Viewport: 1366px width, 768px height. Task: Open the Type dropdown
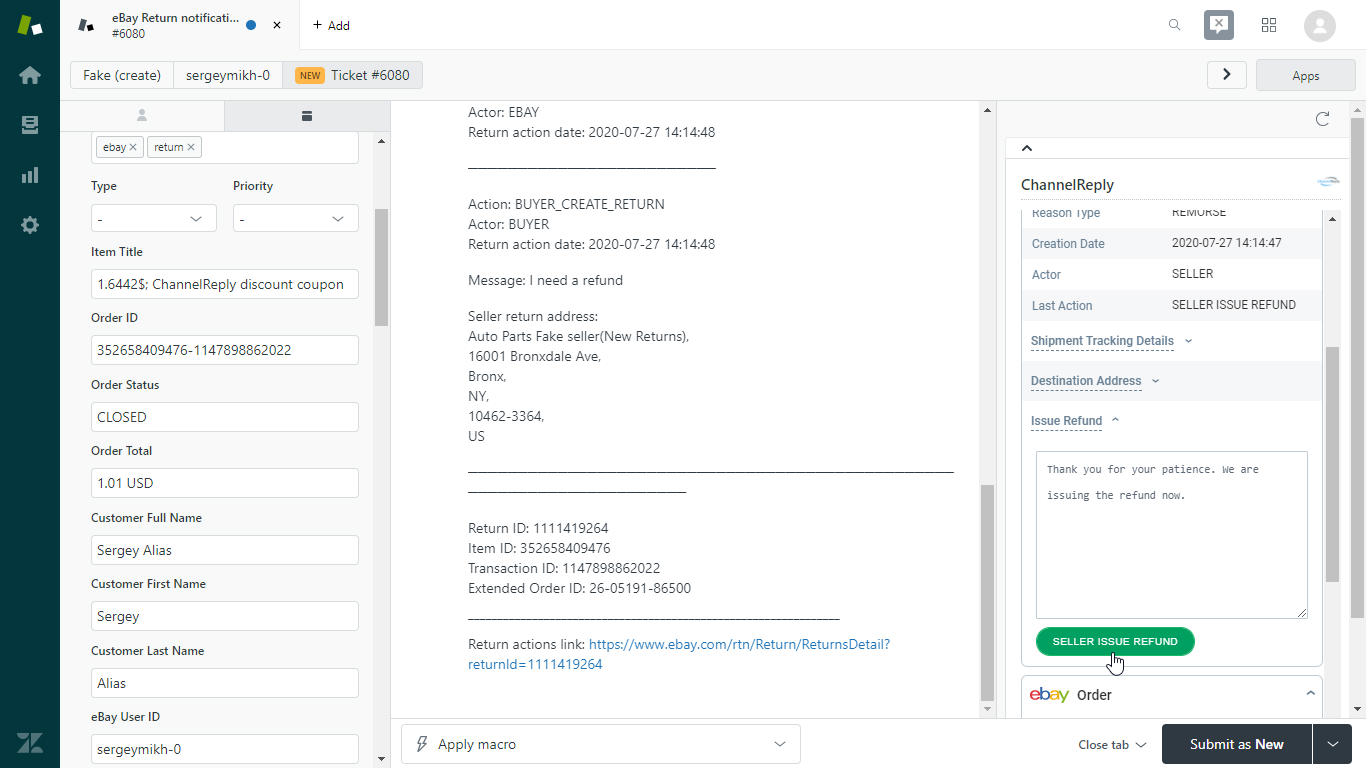(154, 218)
